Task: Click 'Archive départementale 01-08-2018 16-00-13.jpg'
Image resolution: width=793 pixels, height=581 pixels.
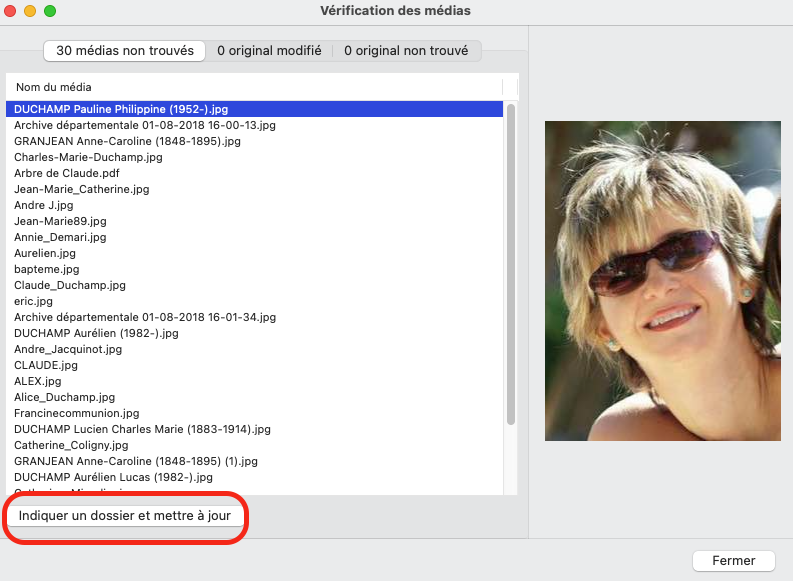Action: [x=144, y=125]
